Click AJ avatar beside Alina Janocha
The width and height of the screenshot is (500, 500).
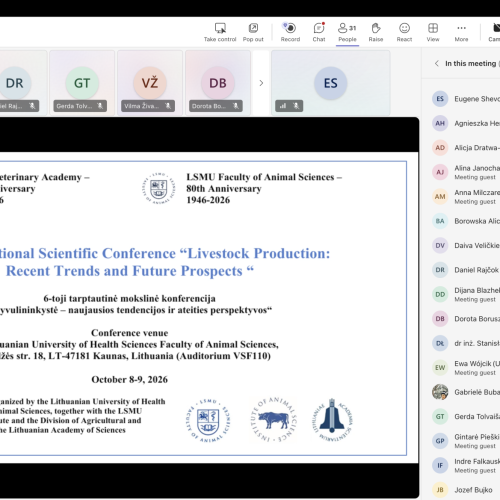pyautogui.click(x=440, y=172)
